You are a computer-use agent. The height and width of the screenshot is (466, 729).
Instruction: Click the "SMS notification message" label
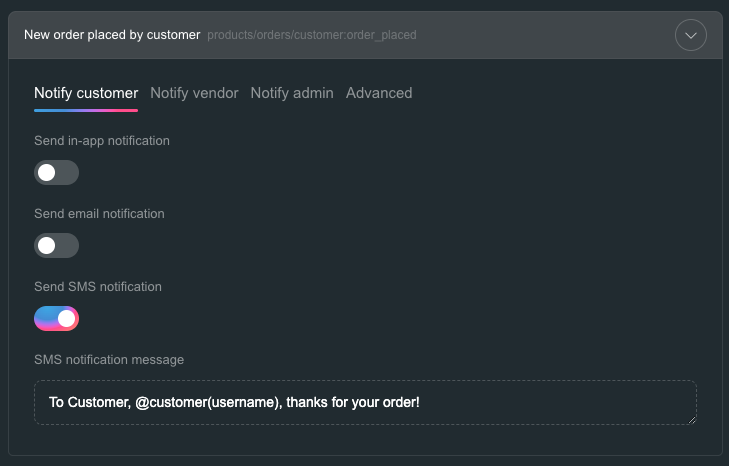(x=109, y=360)
